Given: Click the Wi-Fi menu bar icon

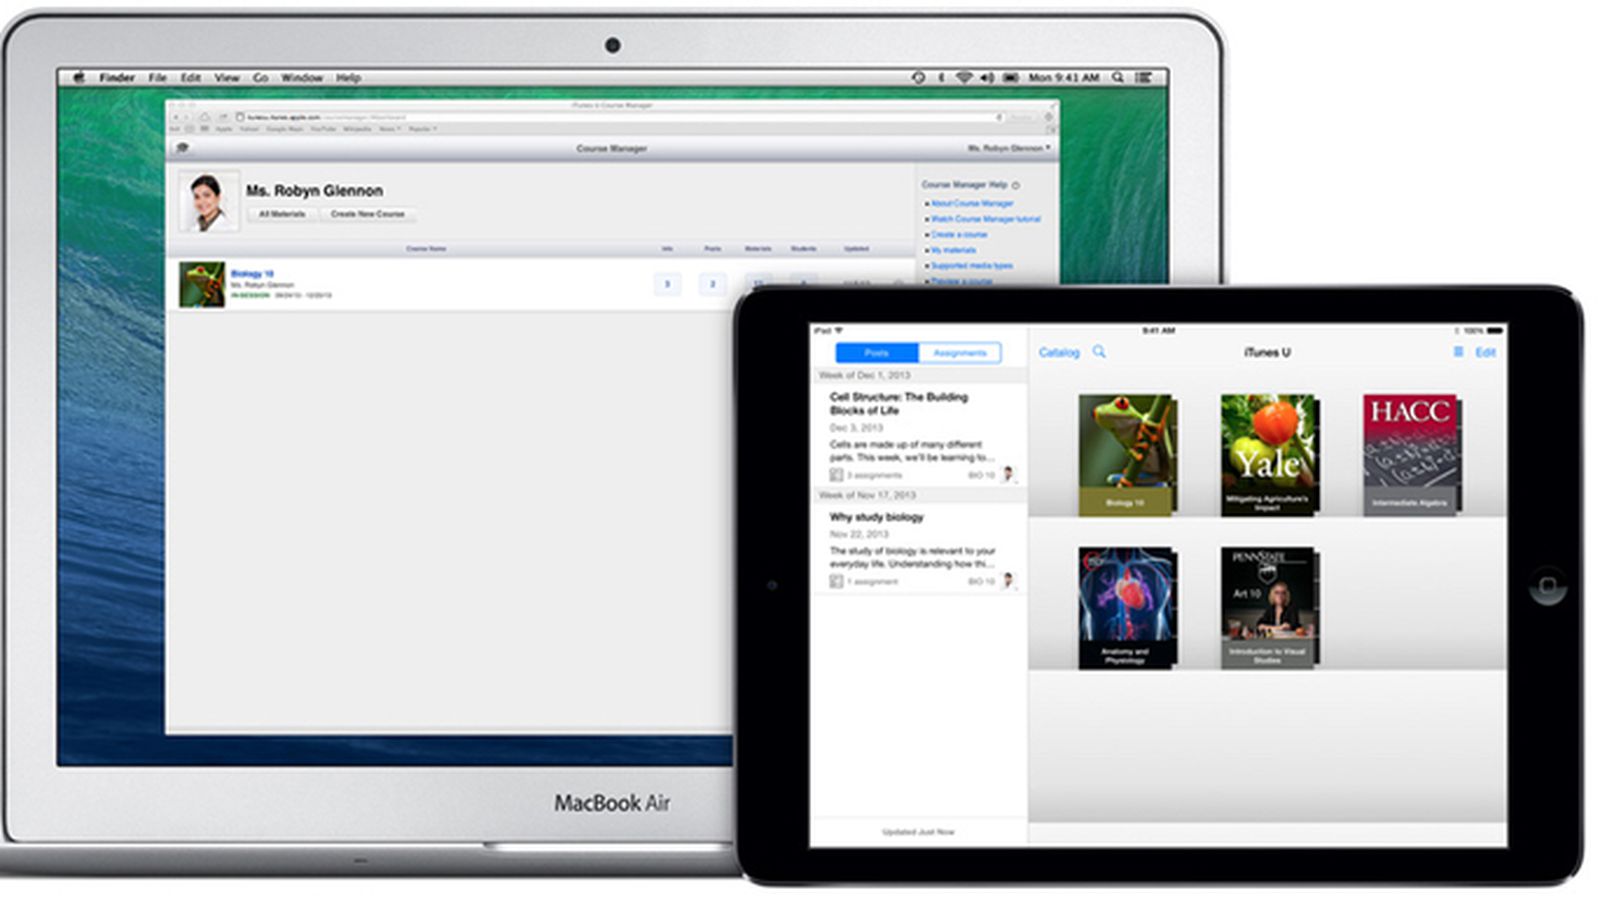Looking at the screenshot, I should pyautogui.click(x=964, y=77).
